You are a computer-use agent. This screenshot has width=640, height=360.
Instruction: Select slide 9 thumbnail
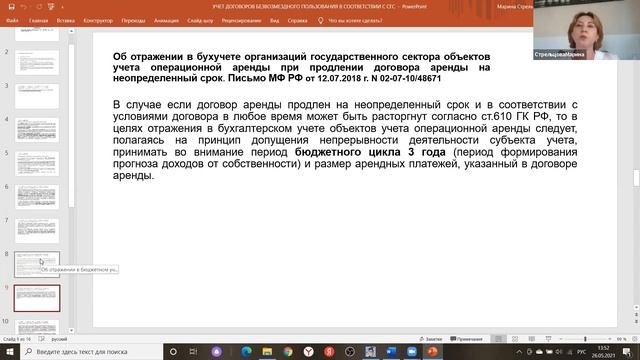pyautogui.click(x=37, y=298)
